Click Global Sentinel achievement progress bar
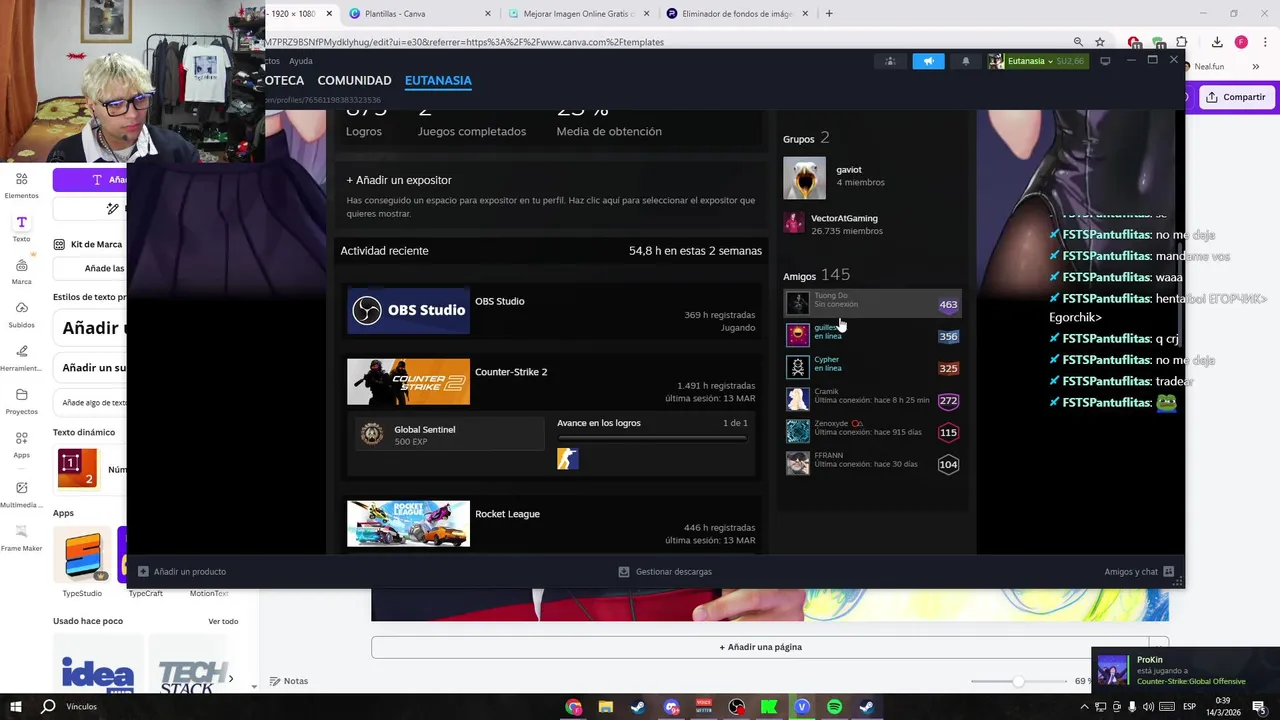 652,439
